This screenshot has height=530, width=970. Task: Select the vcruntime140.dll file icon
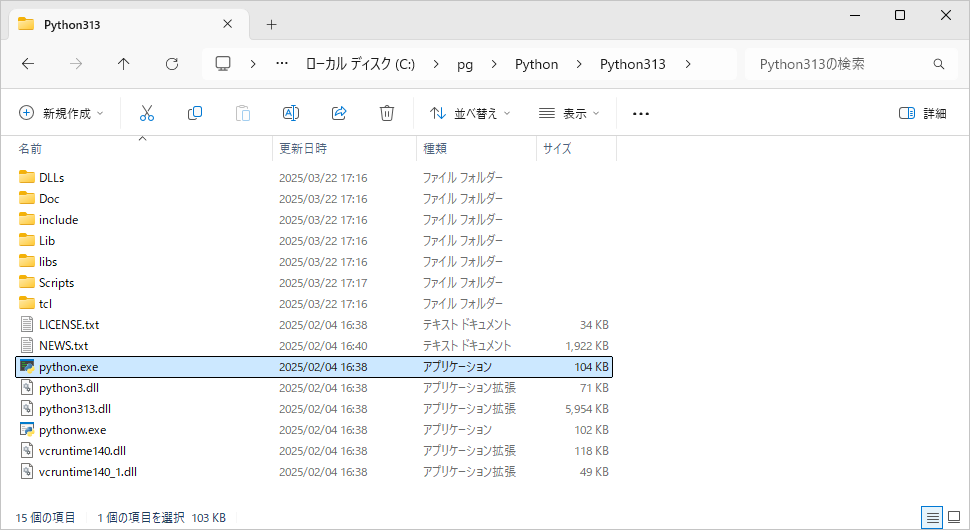(27, 451)
